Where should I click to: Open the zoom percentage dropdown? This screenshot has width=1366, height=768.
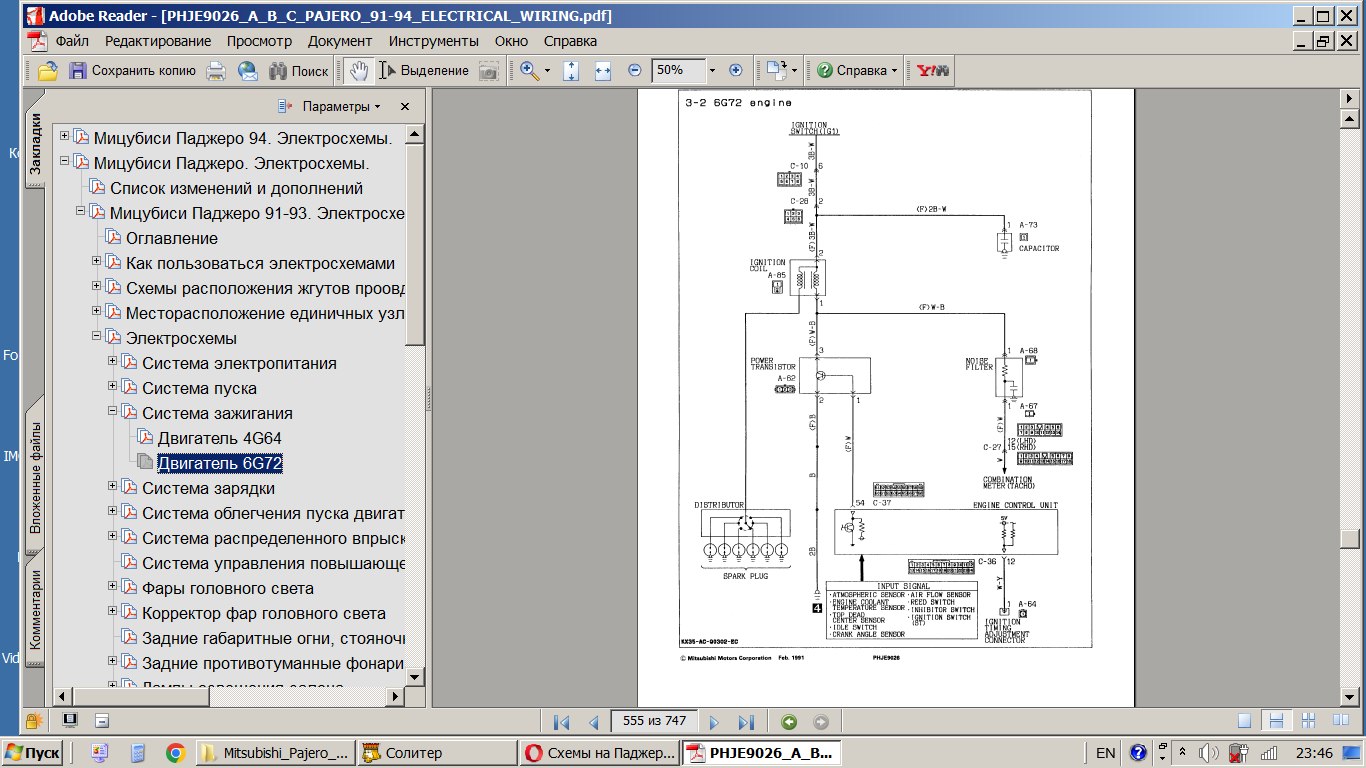pos(712,71)
